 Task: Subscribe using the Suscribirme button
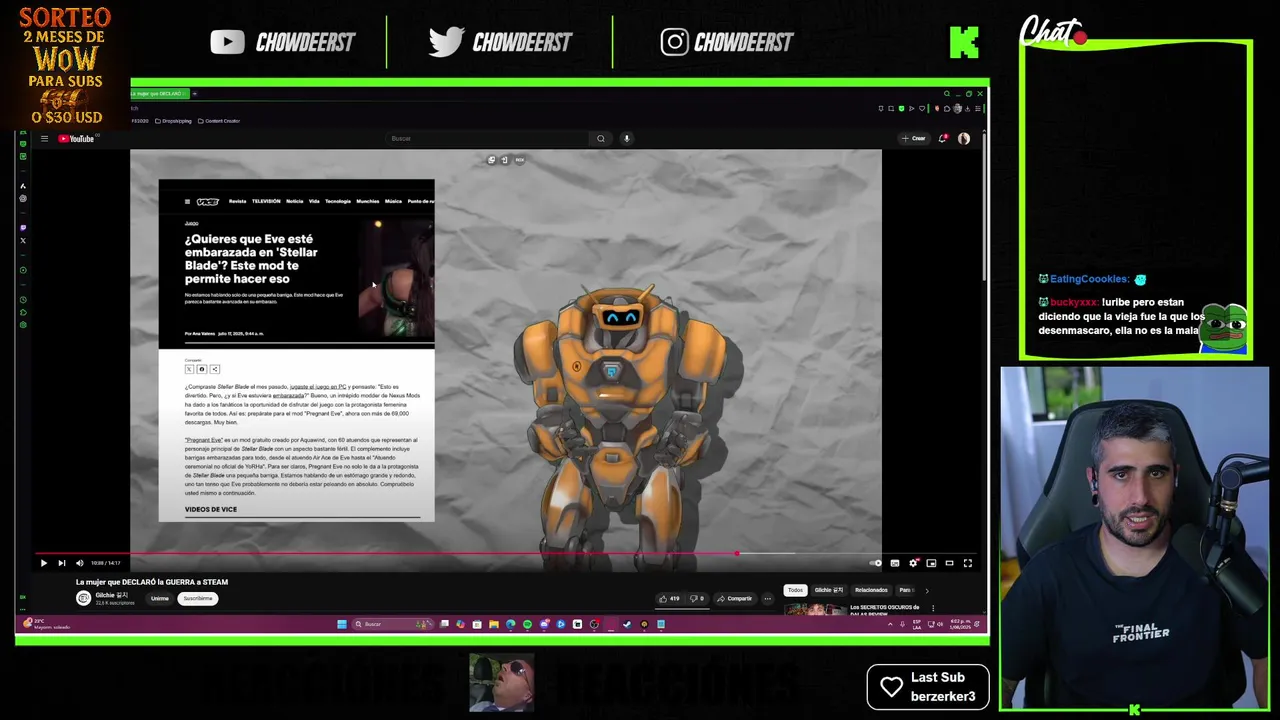point(198,599)
